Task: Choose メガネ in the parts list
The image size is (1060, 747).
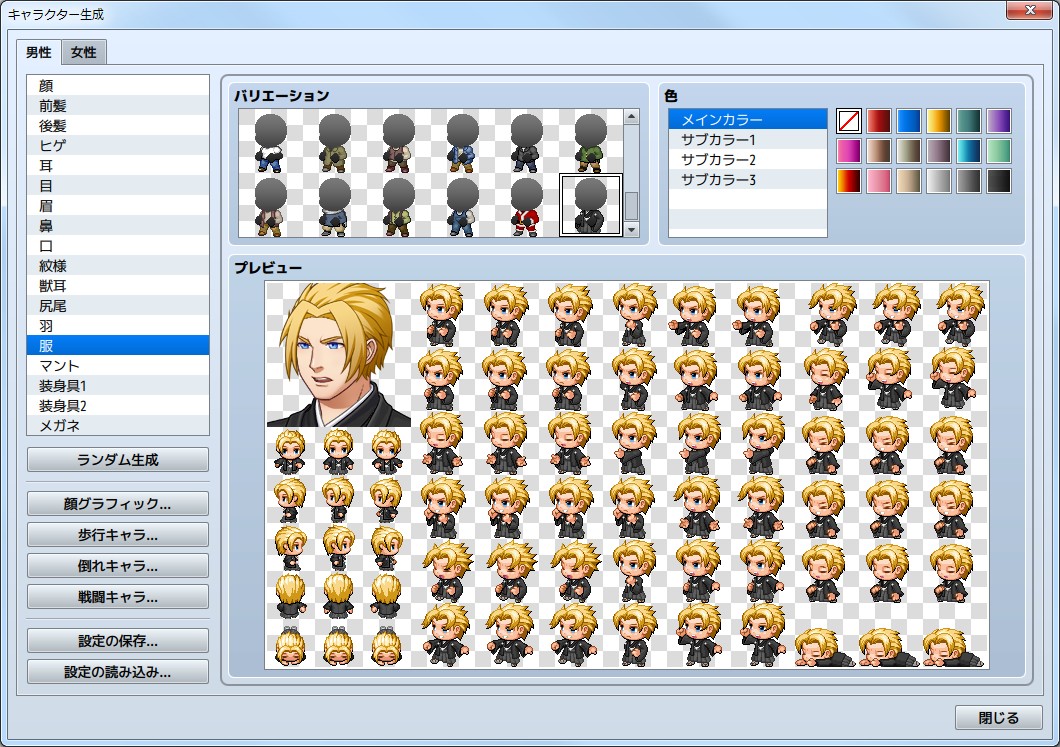Action: pyautogui.click(x=118, y=426)
